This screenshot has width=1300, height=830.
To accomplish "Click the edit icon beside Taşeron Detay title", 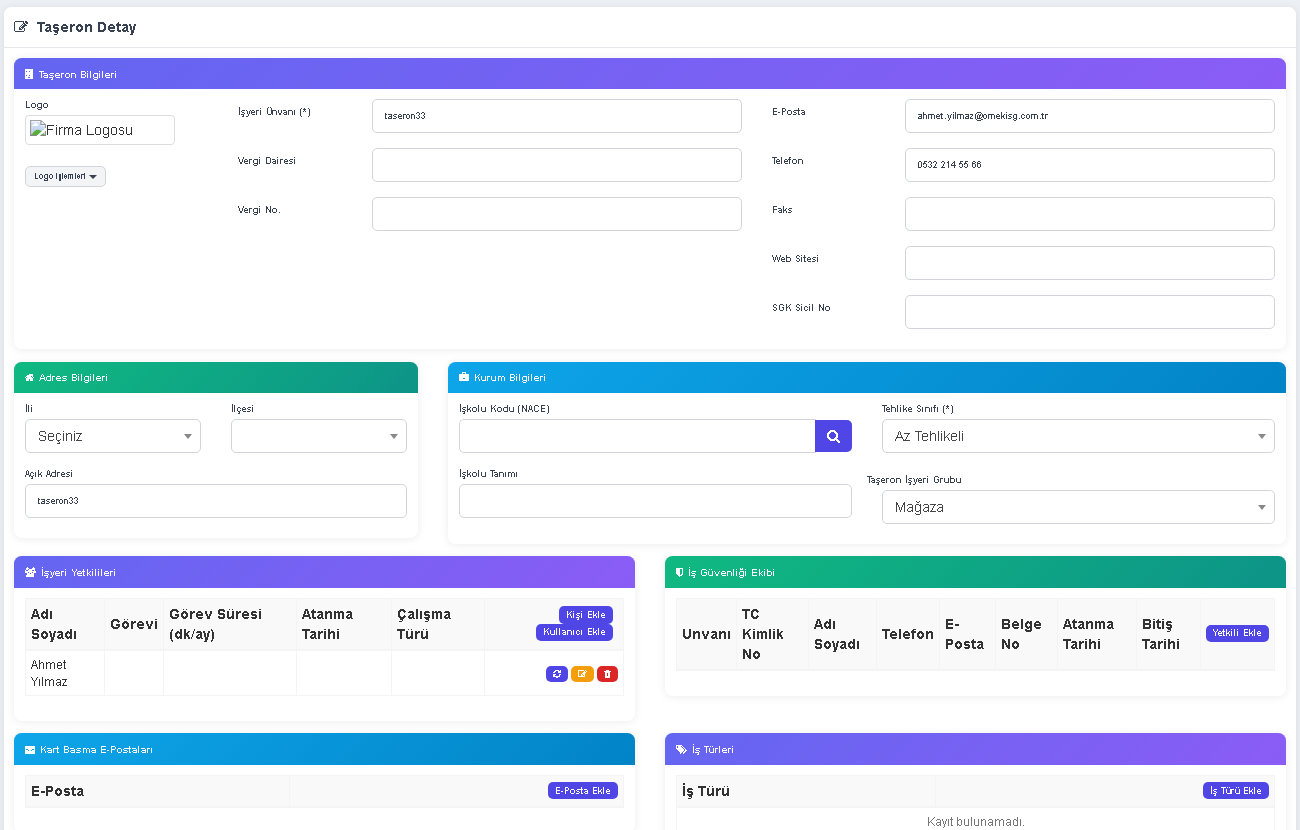I will click(21, 27).
